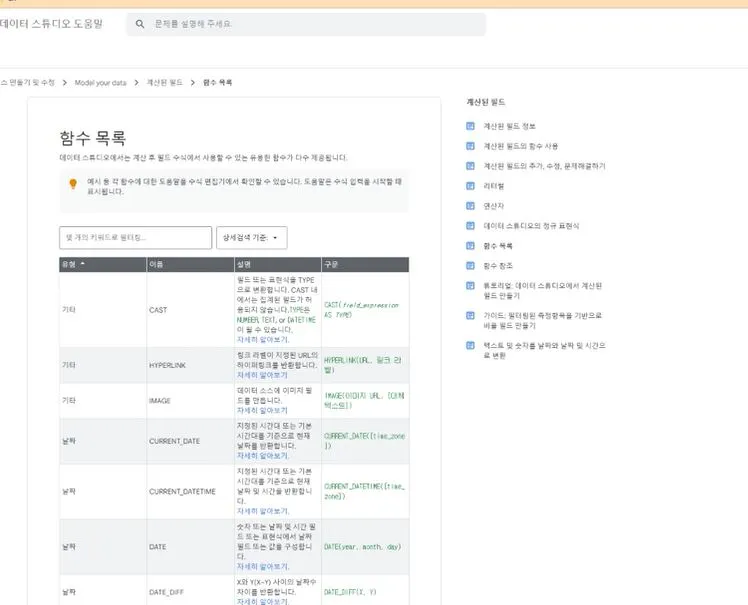Open 자세히 알아보기 link in CURRENT_DATE row

pyautogui.click(x=263, y=456)
